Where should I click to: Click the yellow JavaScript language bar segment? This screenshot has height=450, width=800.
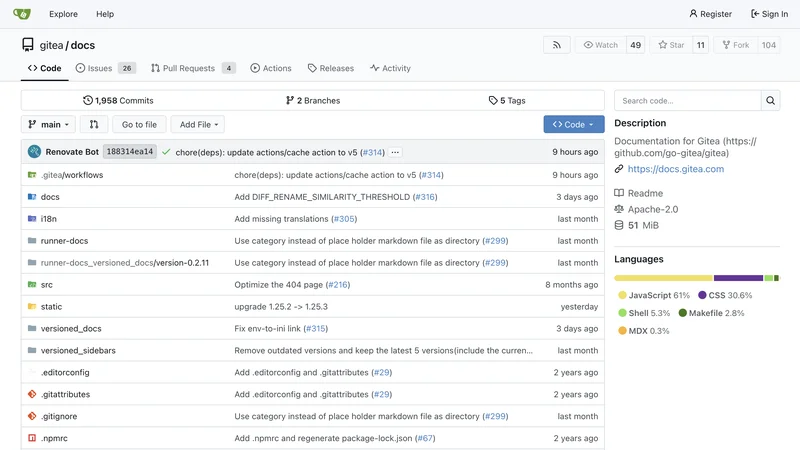662,277
